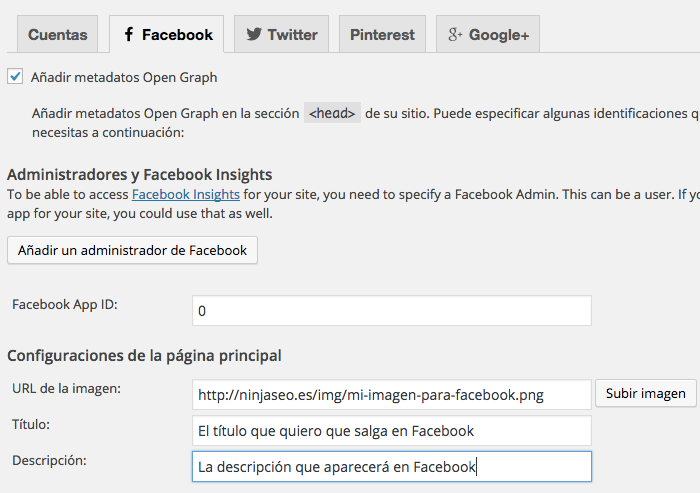Click the Administradores y Facebook Insights heading
Screen dimensions: 700x493
tap(140, 175)
